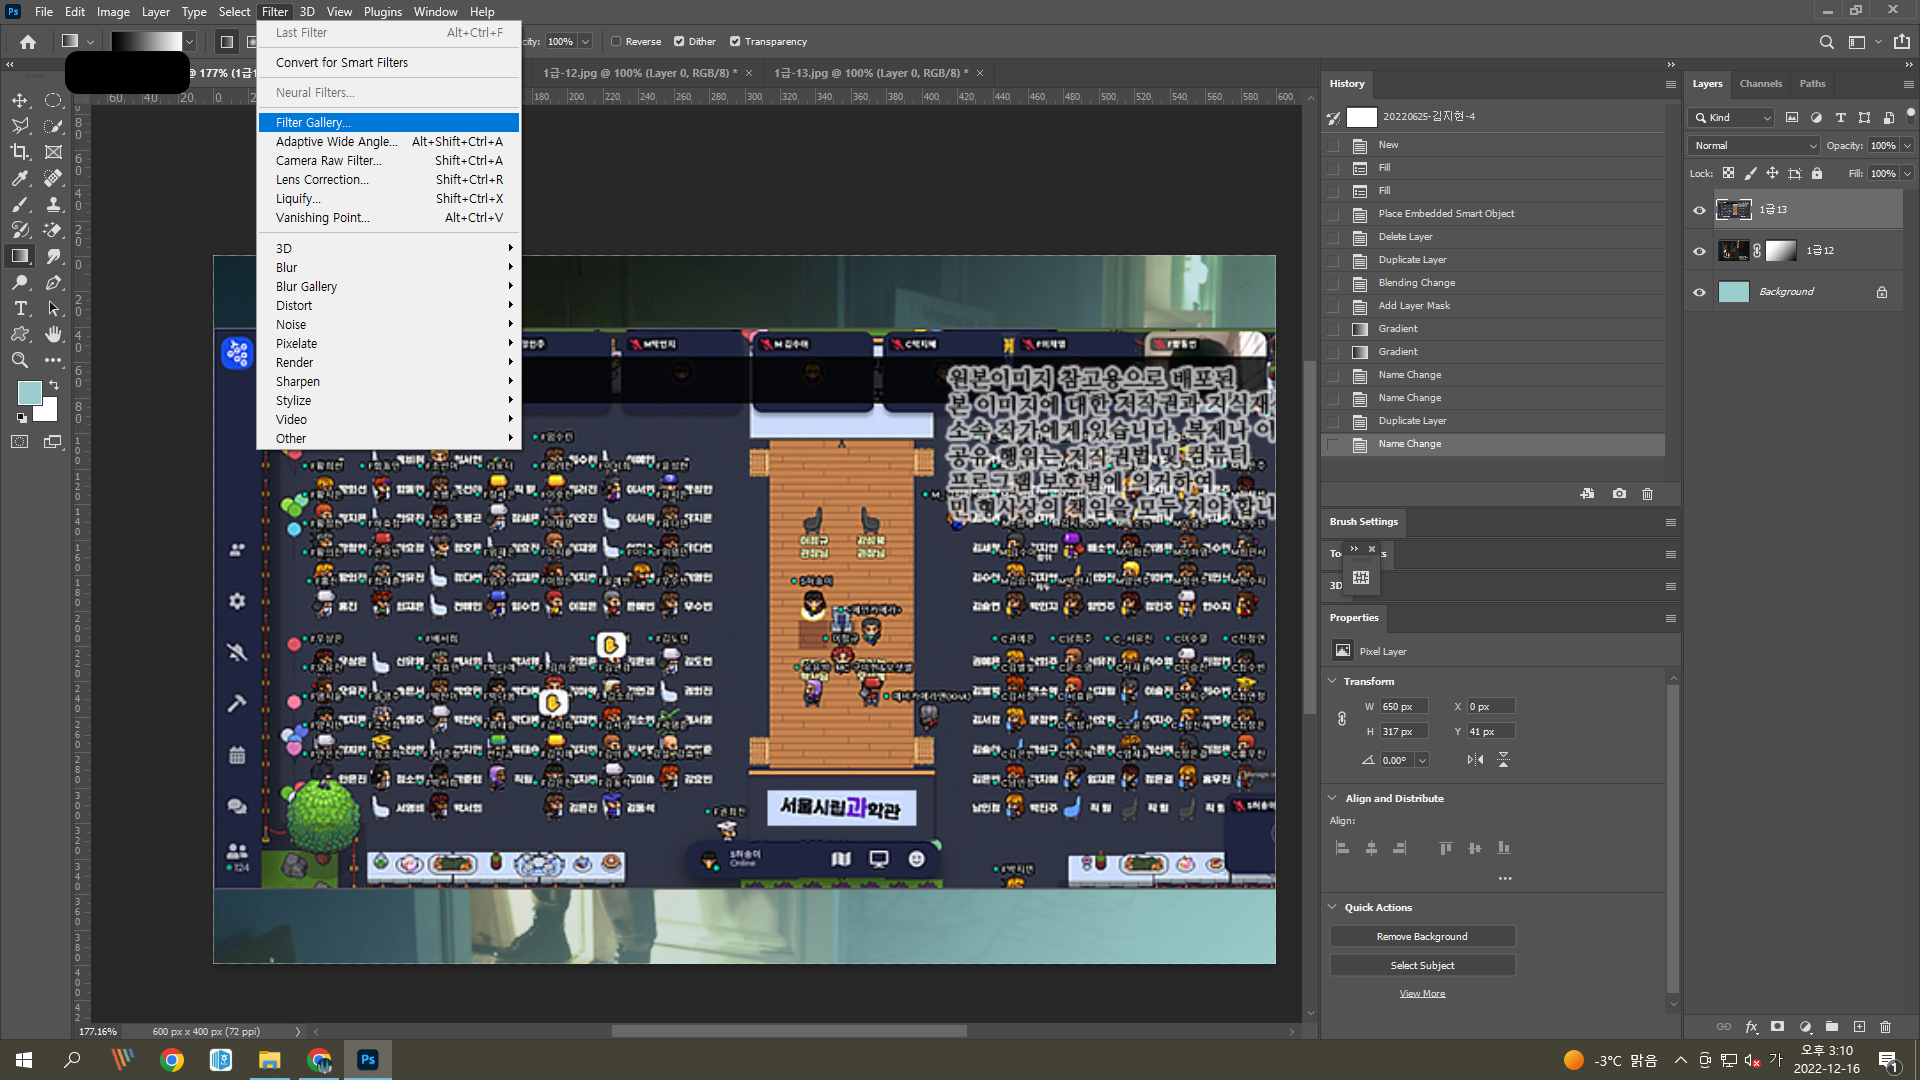The height and width of the screenshot is (1080, 1920).
Task: Select the Horizontal Type tool
Action: (x=19, y=308)
